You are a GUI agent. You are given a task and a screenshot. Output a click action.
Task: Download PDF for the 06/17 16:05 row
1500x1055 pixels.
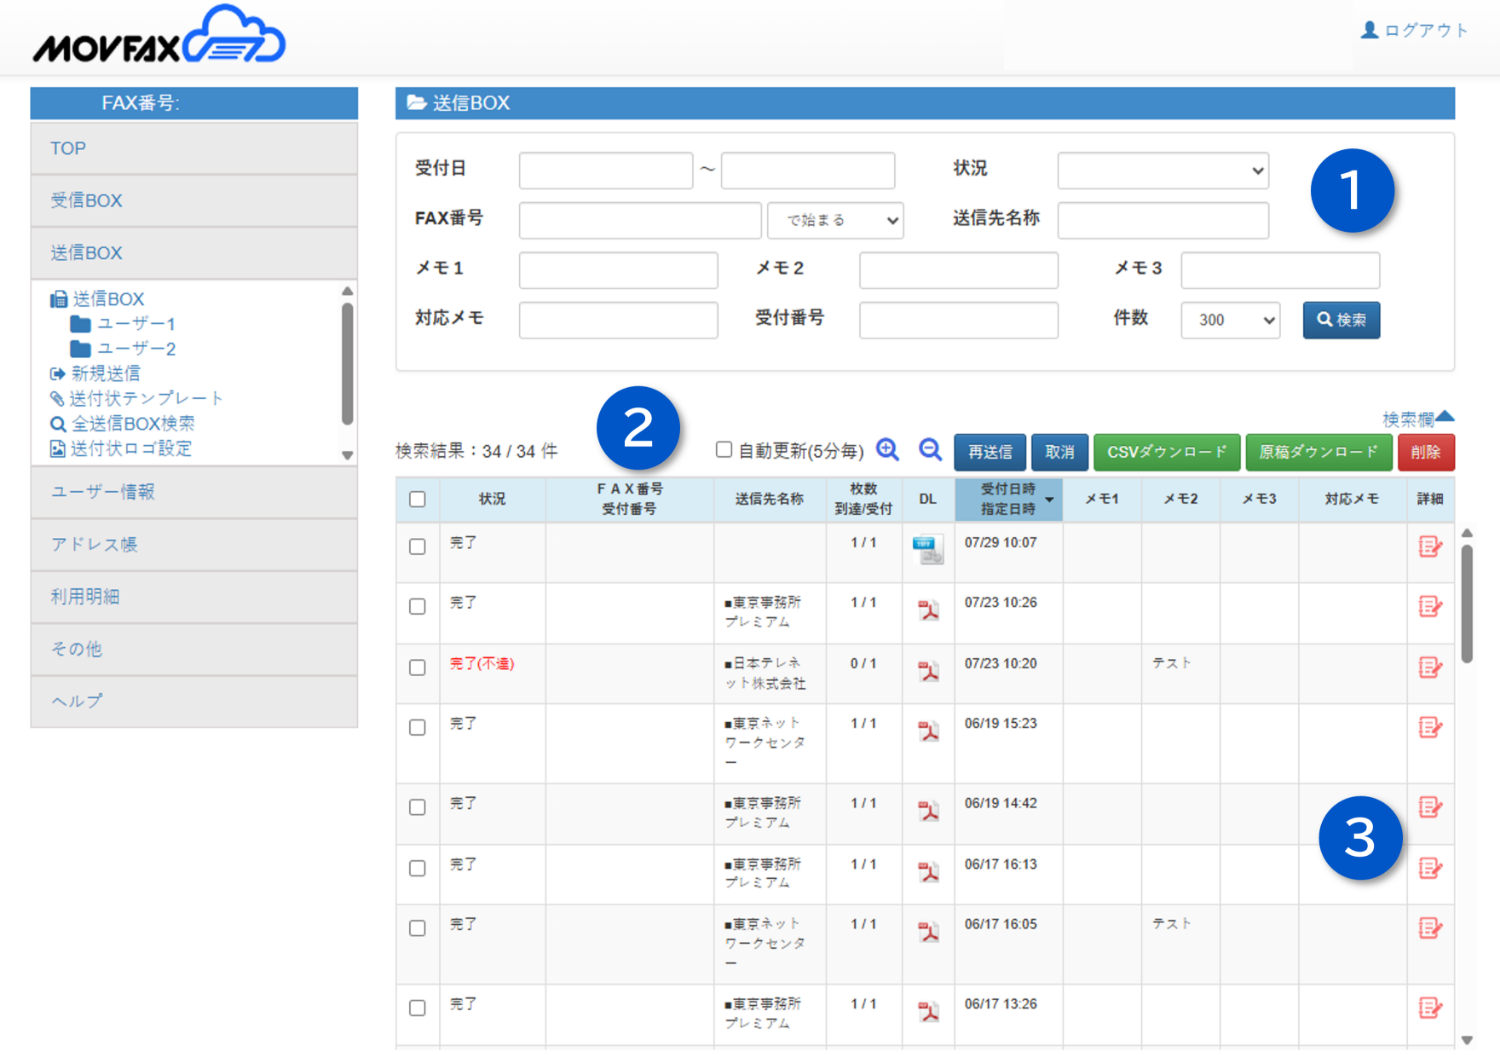[x=929, y=932]
